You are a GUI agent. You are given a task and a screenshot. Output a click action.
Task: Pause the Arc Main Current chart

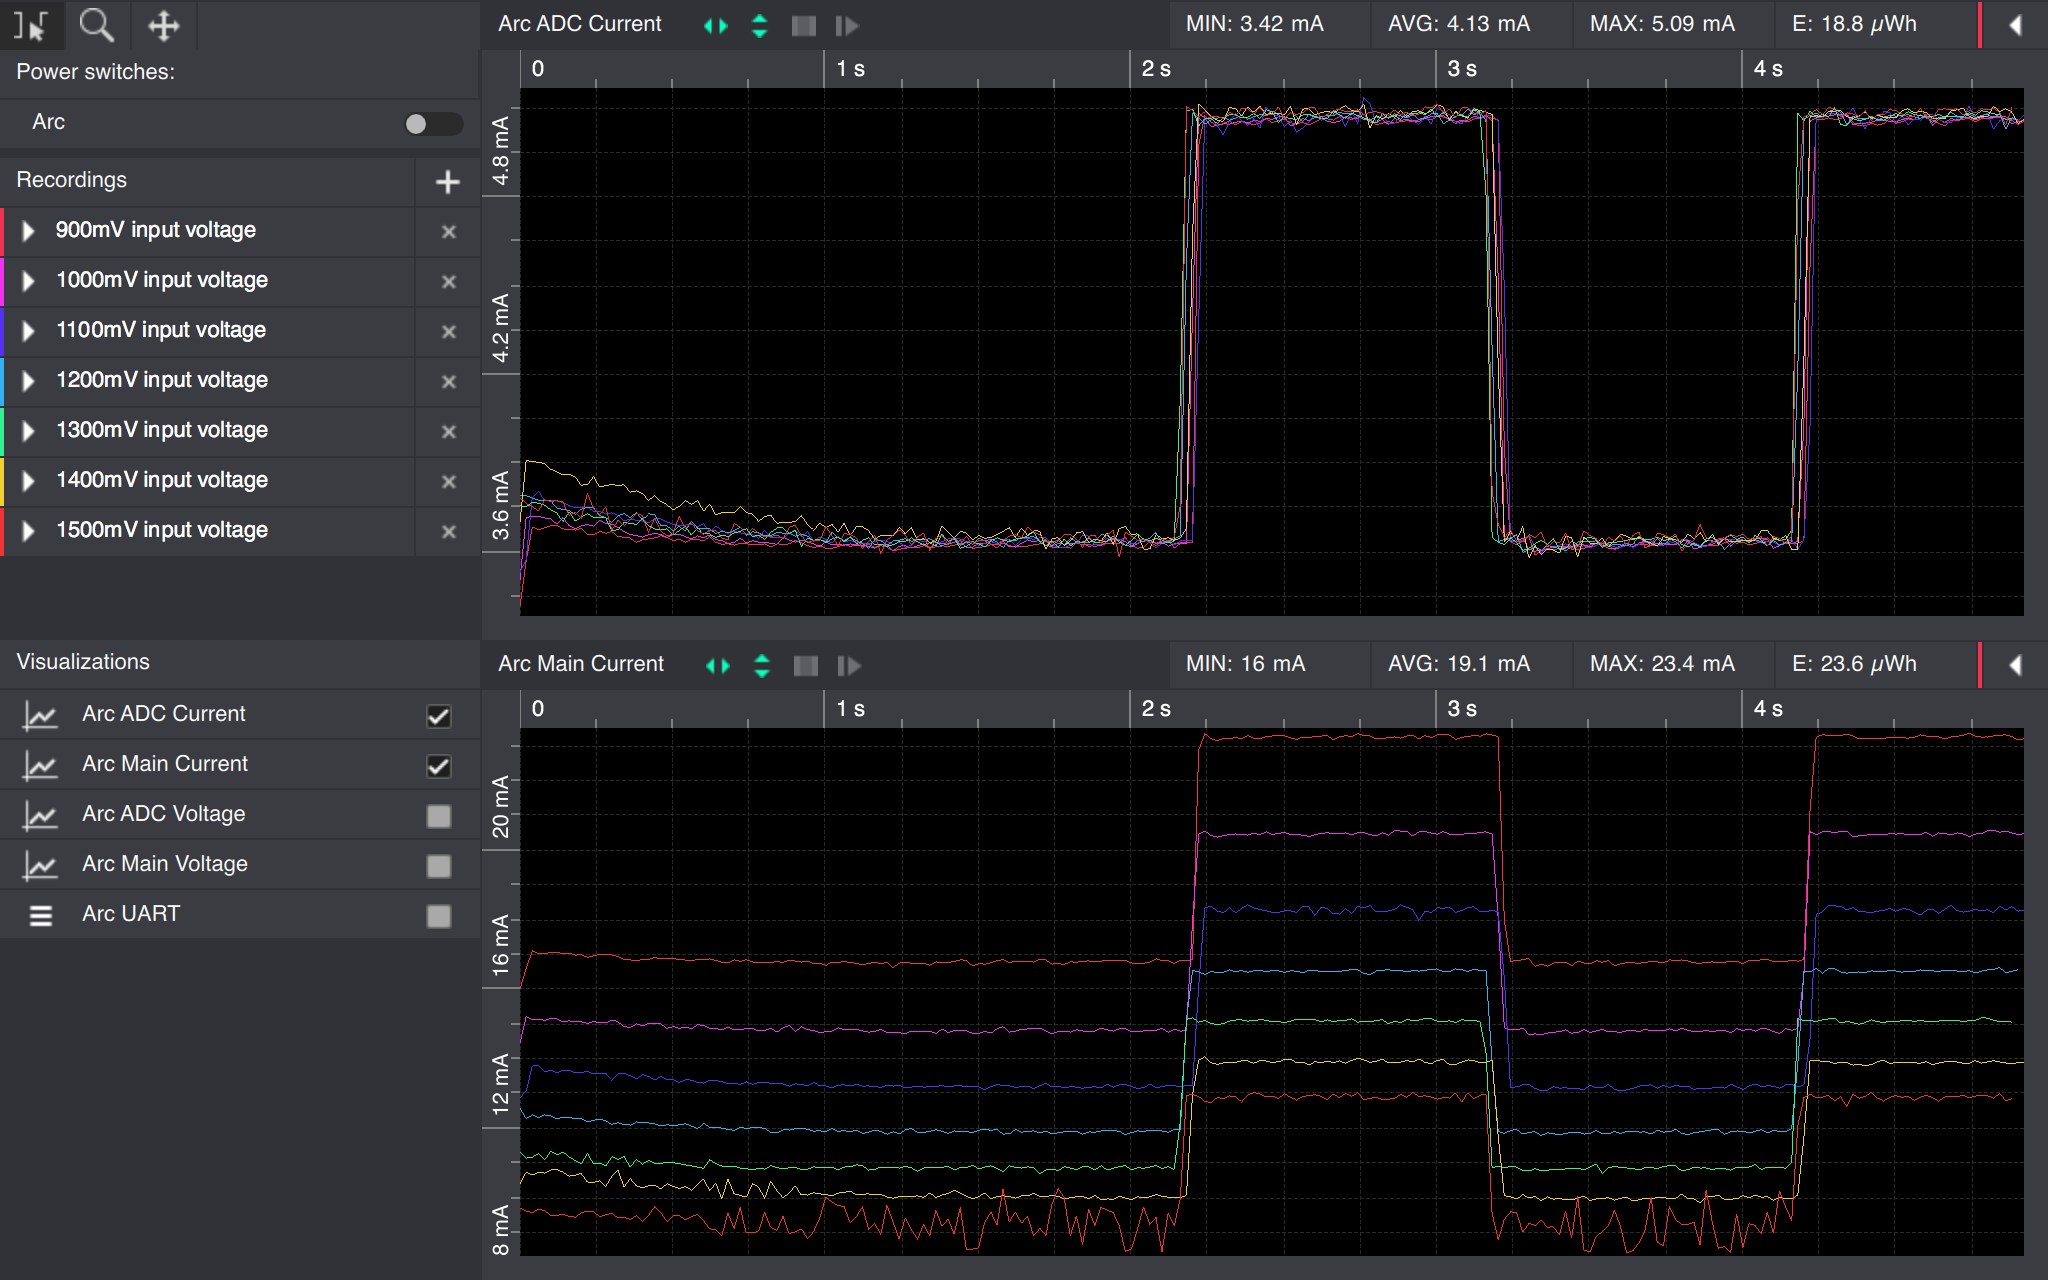click(805, 664)
